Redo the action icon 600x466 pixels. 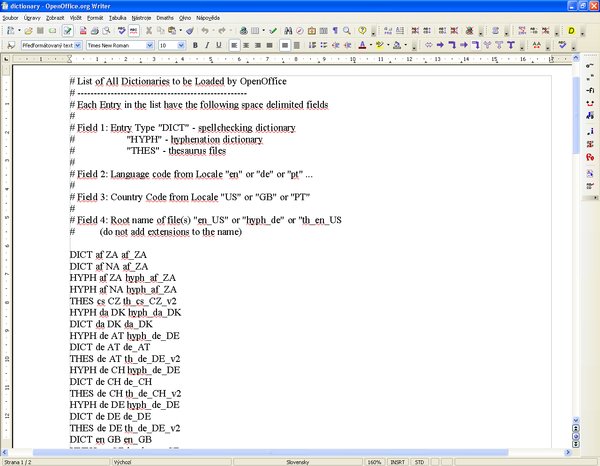[222, 31]
